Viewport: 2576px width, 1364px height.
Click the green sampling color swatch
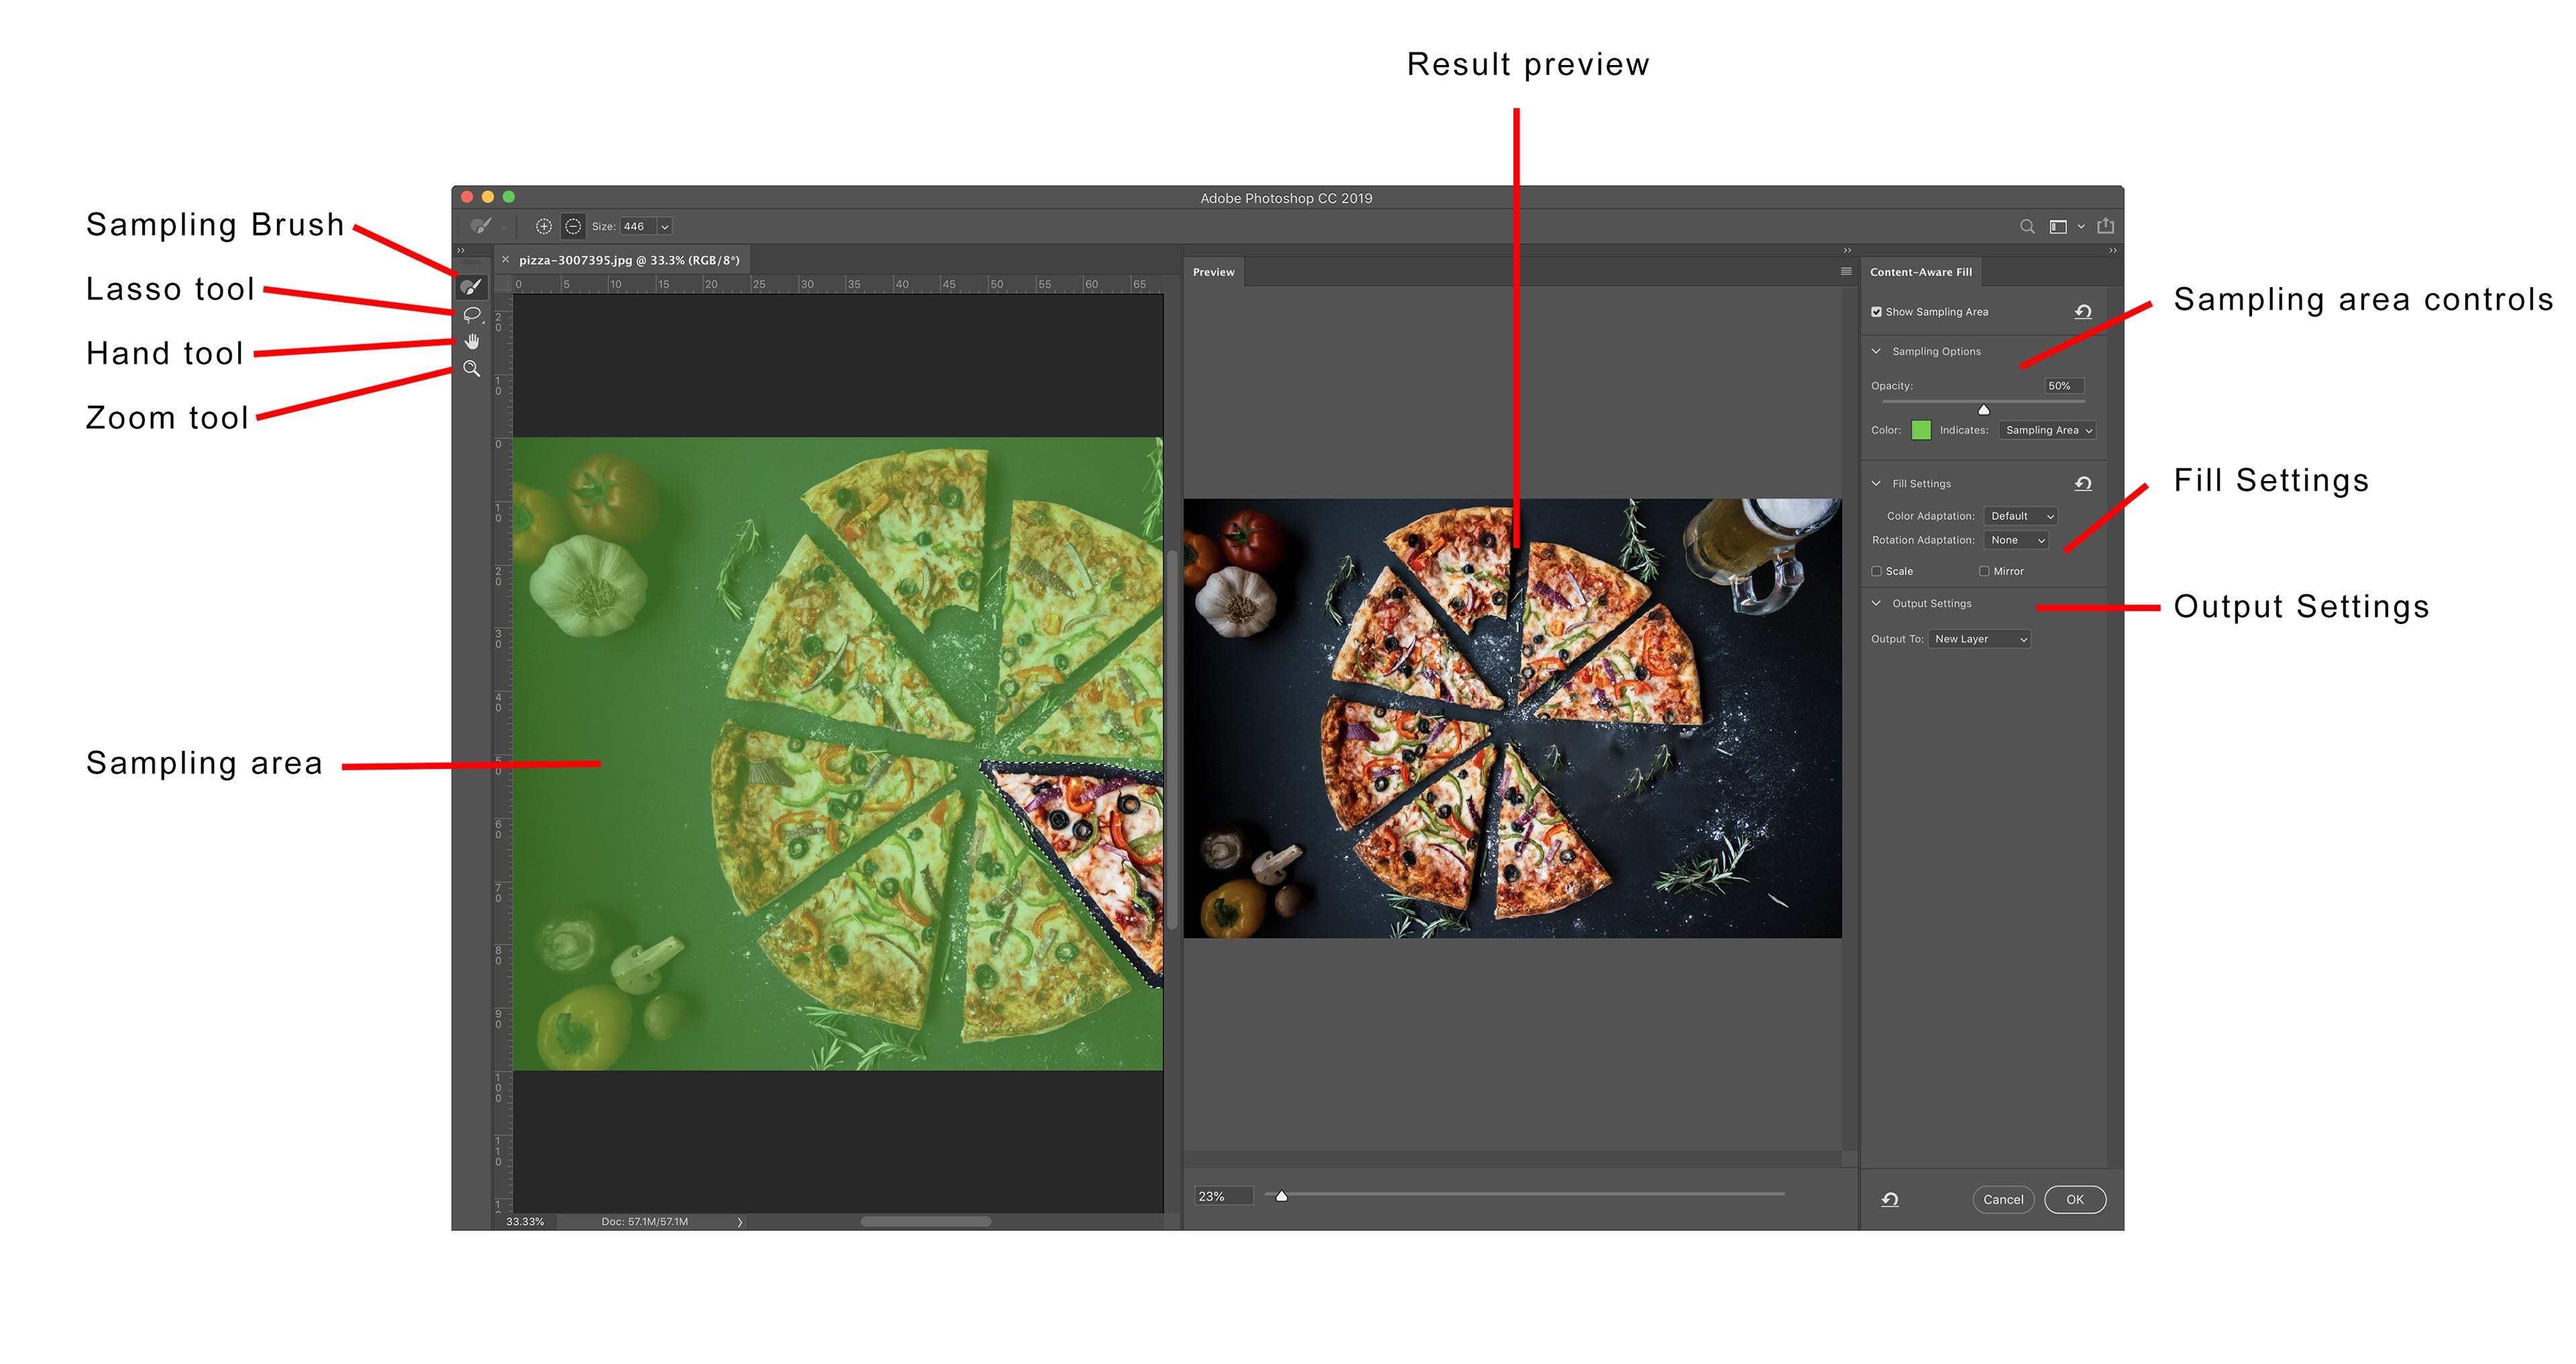[x=1920, y=430]
